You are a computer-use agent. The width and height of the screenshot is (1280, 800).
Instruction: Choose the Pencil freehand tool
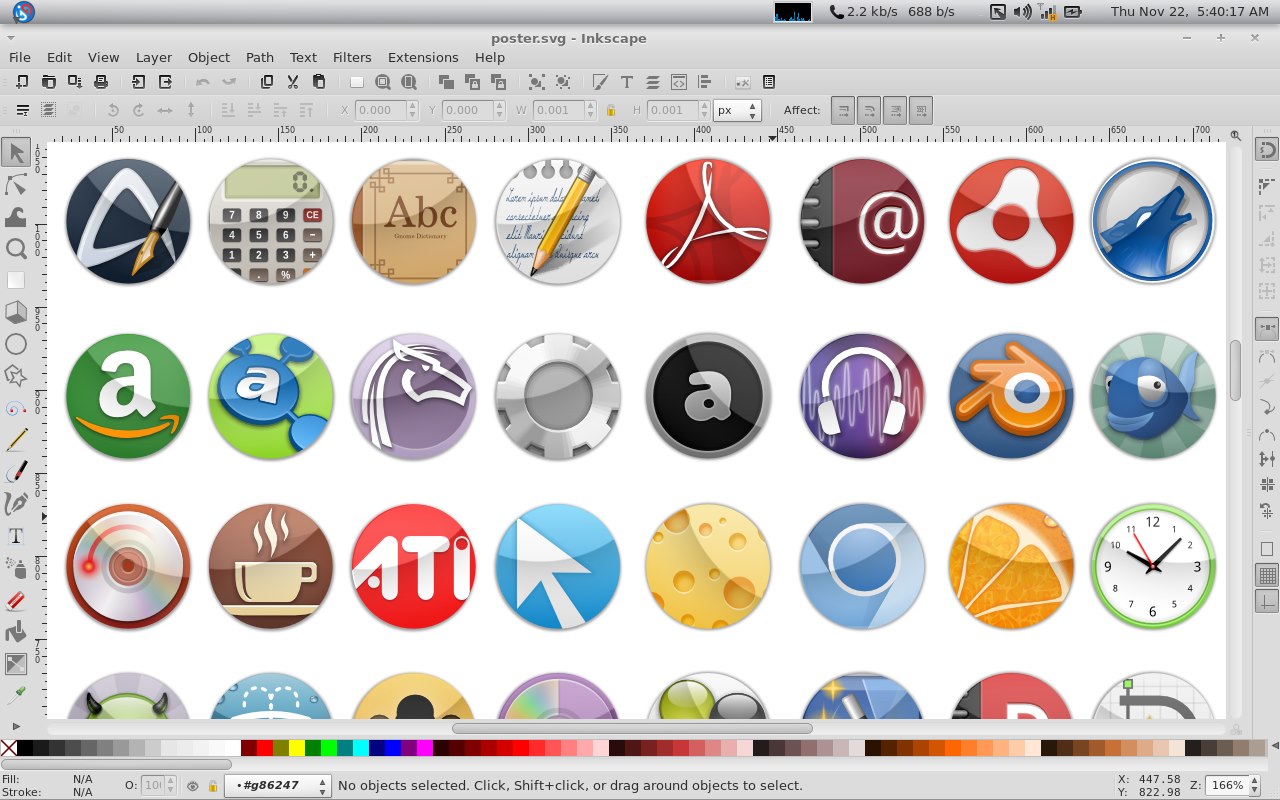(x=16, y=440)
